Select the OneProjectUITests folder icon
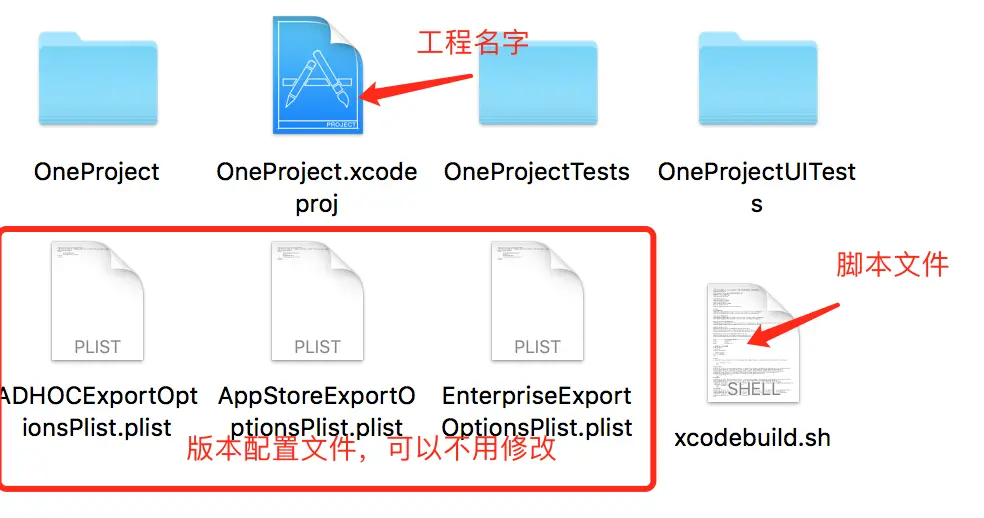The width and height of the screenshot is (984, 518). coord(758,78)
